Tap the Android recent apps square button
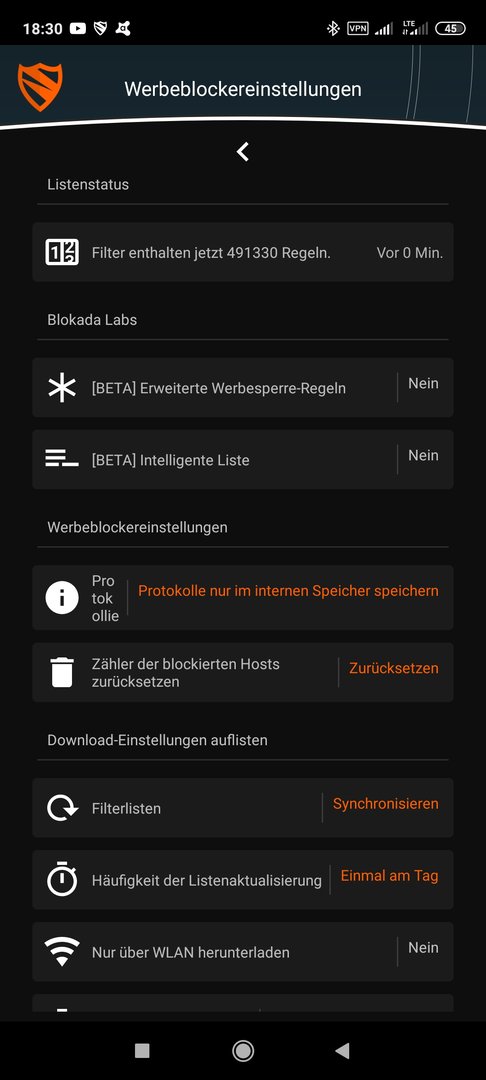486x1080 pixels. click(142, 1050)
